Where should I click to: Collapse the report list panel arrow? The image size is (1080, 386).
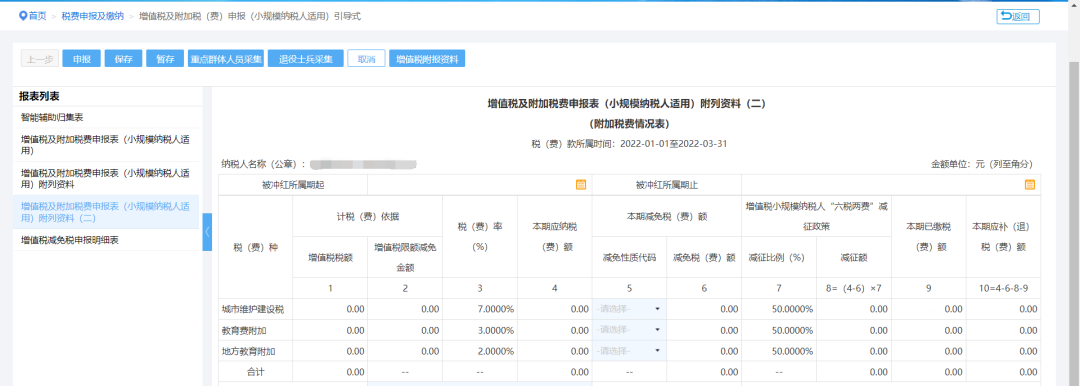(x=207, y=232)
